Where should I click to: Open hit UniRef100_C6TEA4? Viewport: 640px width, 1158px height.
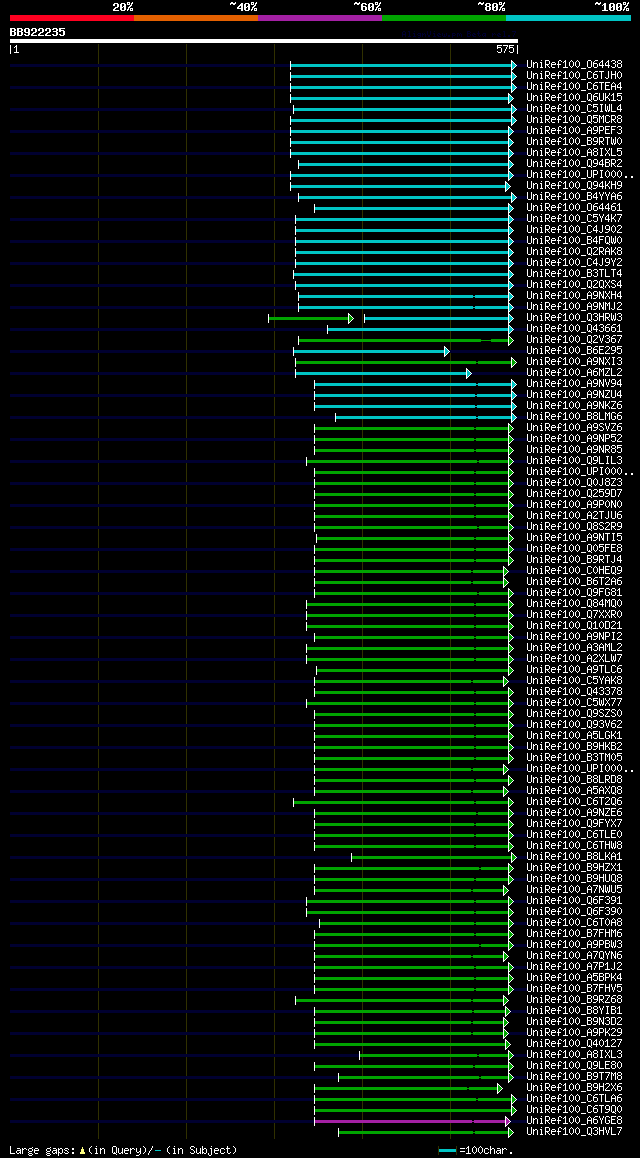[574, 86]
